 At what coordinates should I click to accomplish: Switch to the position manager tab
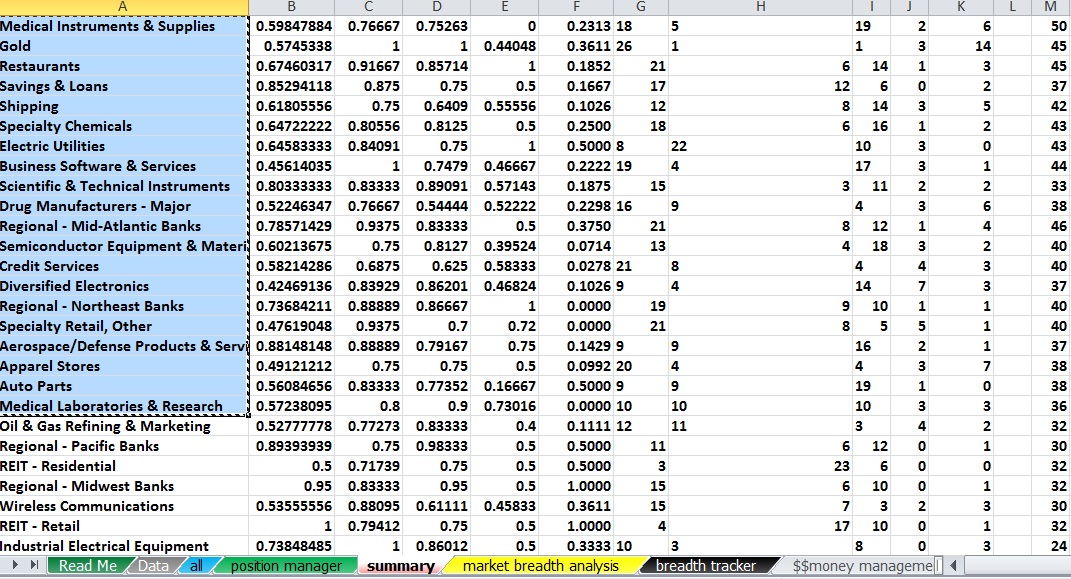click(286, 565)
